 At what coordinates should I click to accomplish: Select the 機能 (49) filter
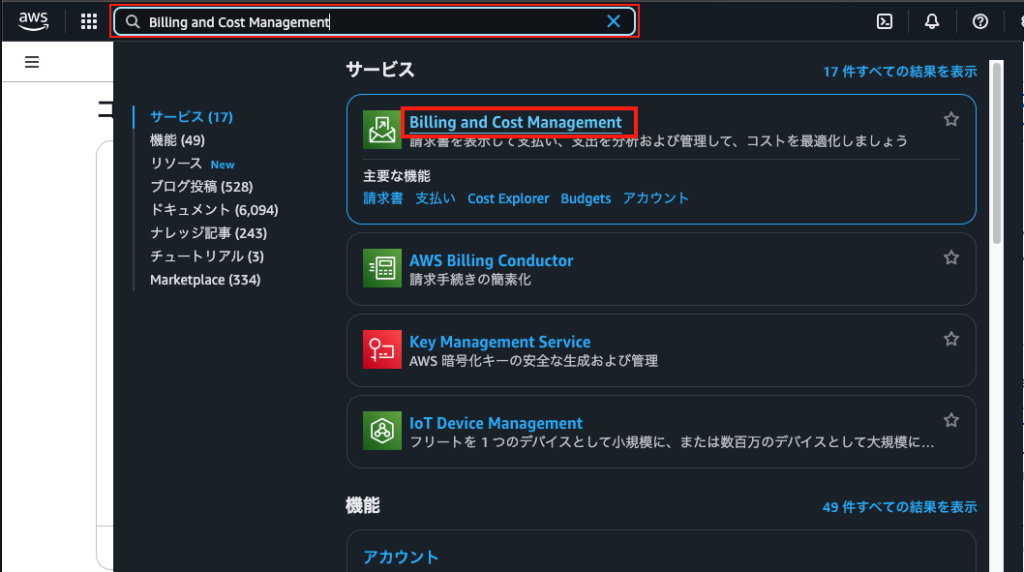coord(178,140)
